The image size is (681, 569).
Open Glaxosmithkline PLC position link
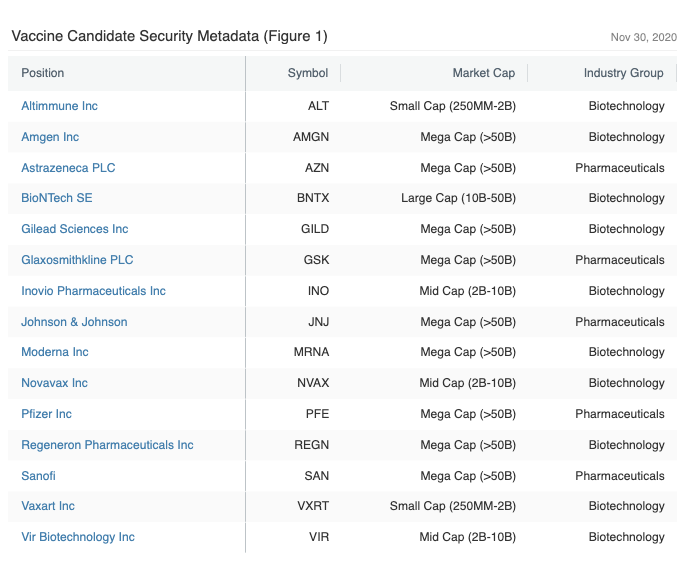(x=77, y=260)
